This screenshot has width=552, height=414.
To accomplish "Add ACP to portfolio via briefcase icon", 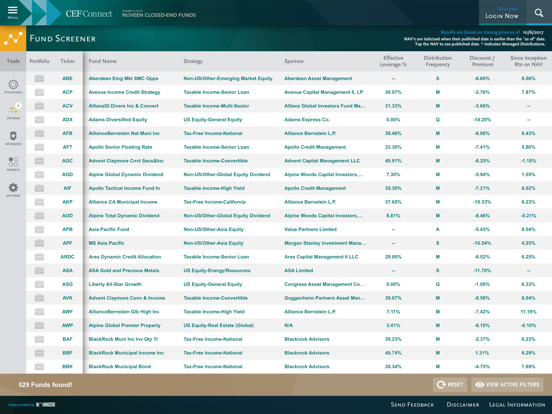I will click(39, 92).
